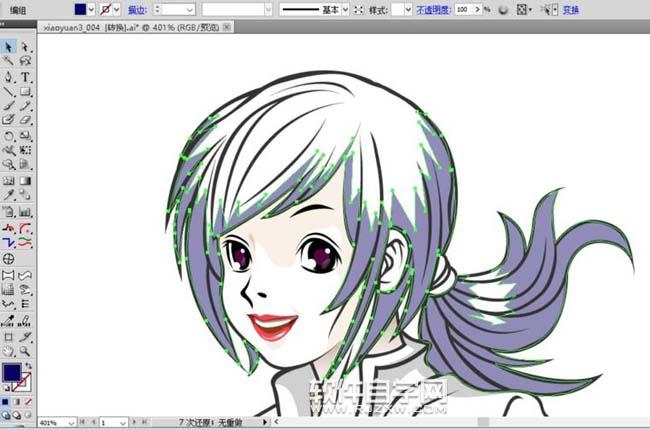Select the Line Segment tool

pyautogui.click(x=8, y=91)
